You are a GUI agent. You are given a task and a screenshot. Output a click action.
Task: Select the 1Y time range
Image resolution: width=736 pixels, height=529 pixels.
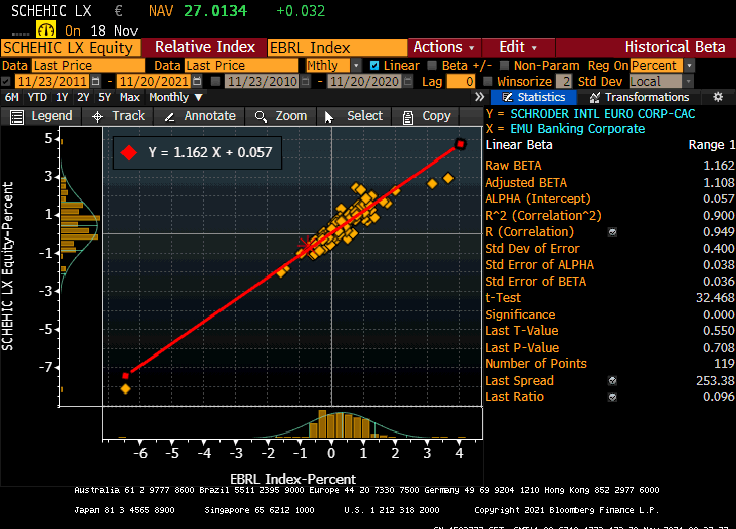point(62,98)
